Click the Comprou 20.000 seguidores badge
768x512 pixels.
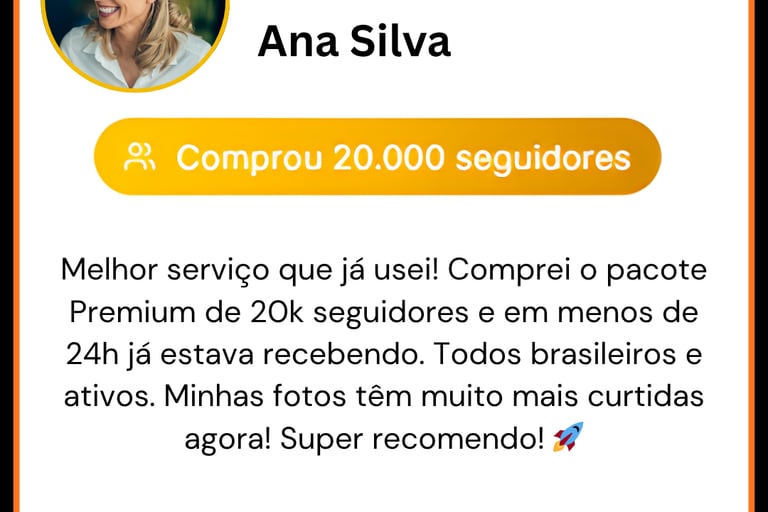tap(378, 157)
